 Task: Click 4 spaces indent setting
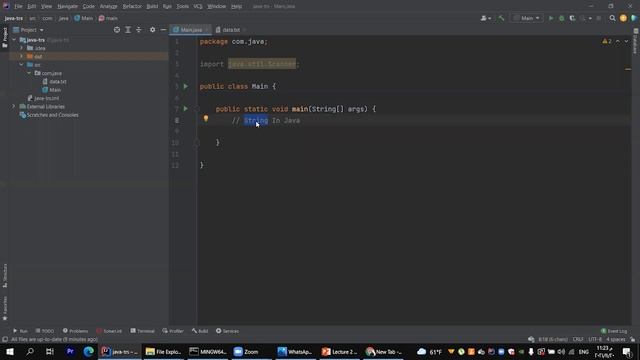click(x=616, y=339)
